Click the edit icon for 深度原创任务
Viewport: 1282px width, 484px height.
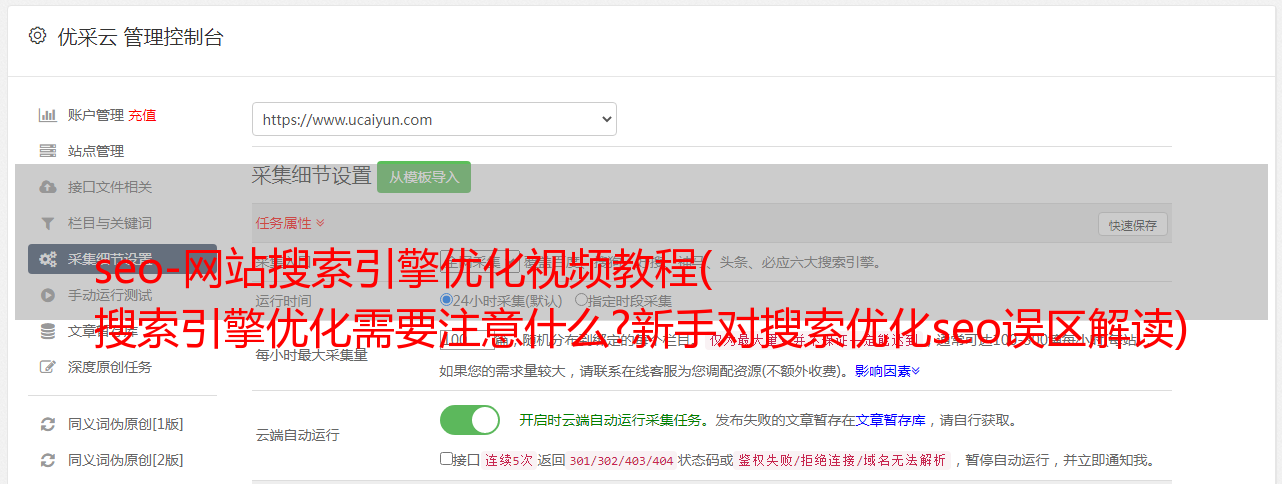pyautogui.click(x=47, y=367)
